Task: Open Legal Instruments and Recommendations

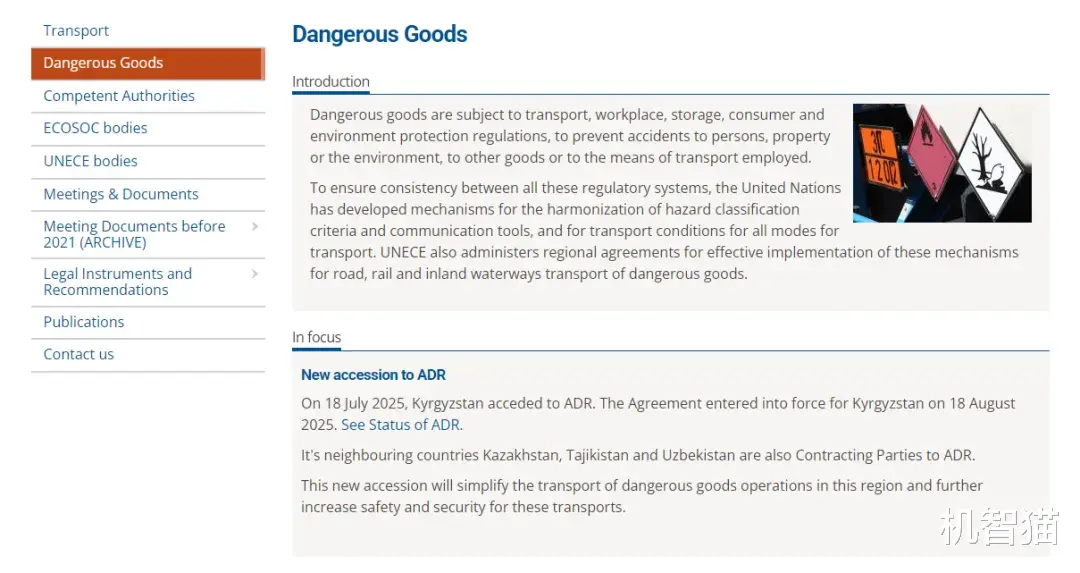Action: pos(118,282)
